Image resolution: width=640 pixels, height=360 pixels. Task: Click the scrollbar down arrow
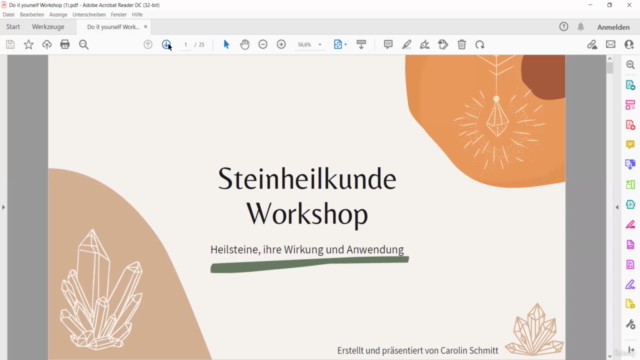[x=610, y=356]
